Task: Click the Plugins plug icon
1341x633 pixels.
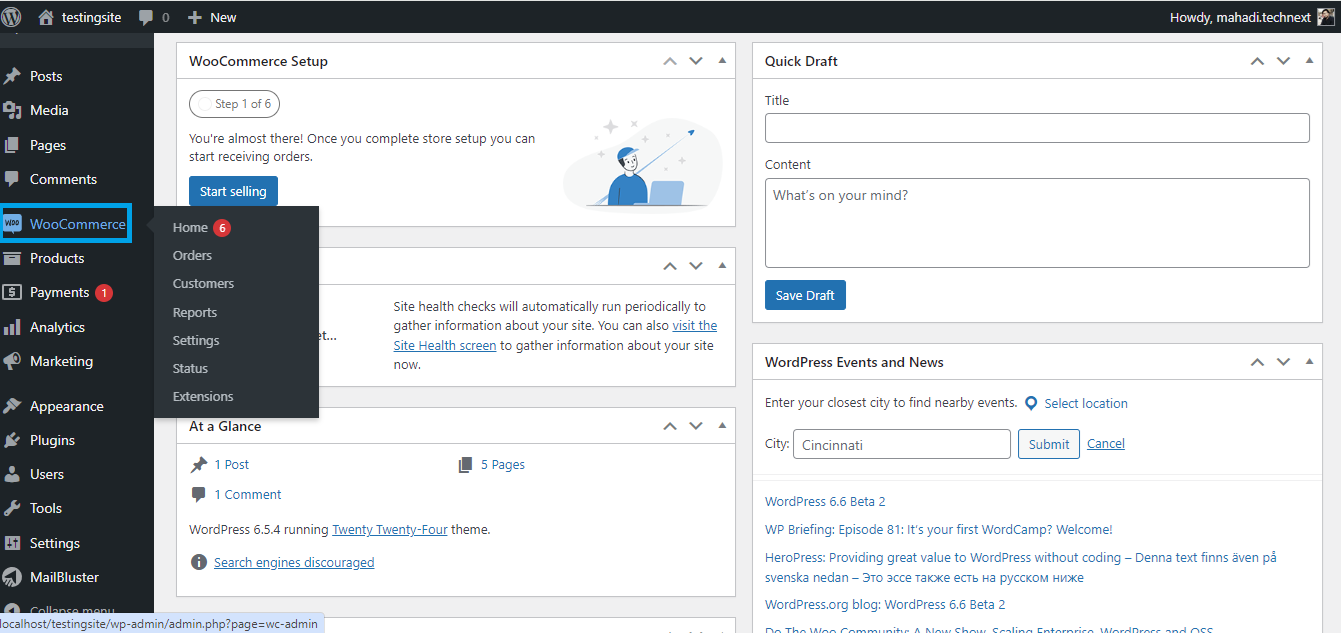Action: click(x=13, y=440)
